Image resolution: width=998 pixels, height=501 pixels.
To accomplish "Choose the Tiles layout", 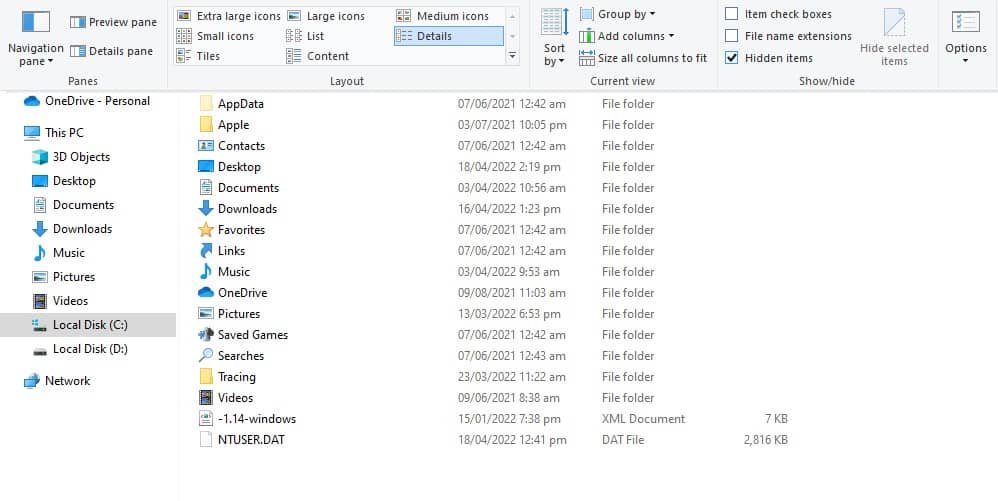I will pos(198,56).
